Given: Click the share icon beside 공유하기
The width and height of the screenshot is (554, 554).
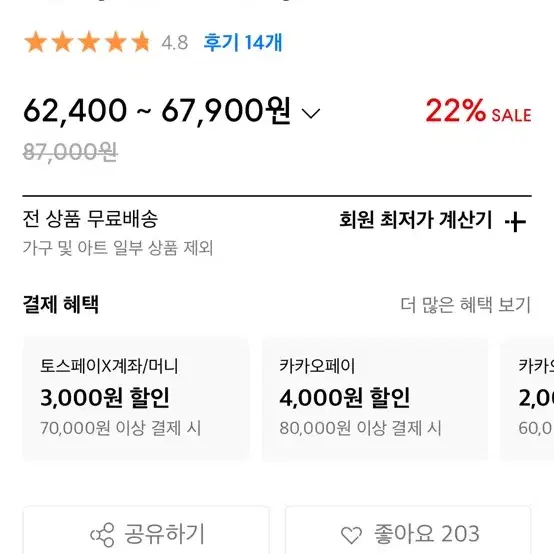Looking at the screenshot, I should tap(102, 535).
